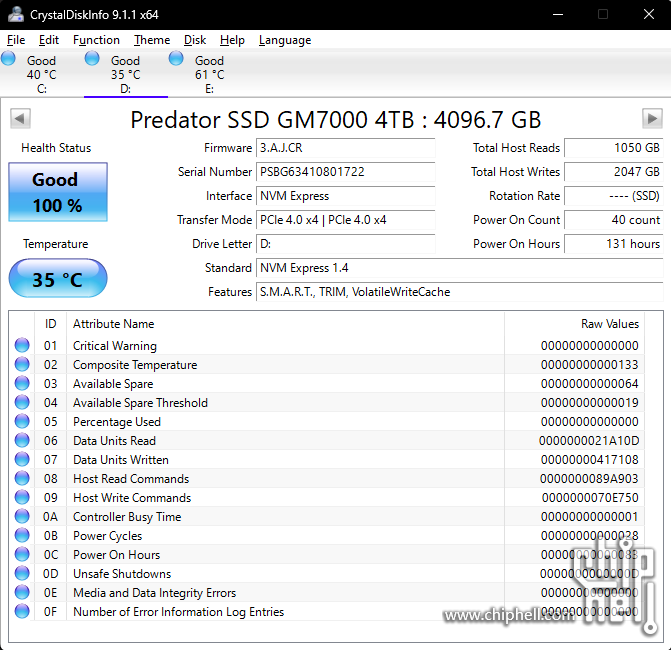This screenshot has height=650, width=671.
Task: Open the Disk menu
Action: (x=195, y=40)
